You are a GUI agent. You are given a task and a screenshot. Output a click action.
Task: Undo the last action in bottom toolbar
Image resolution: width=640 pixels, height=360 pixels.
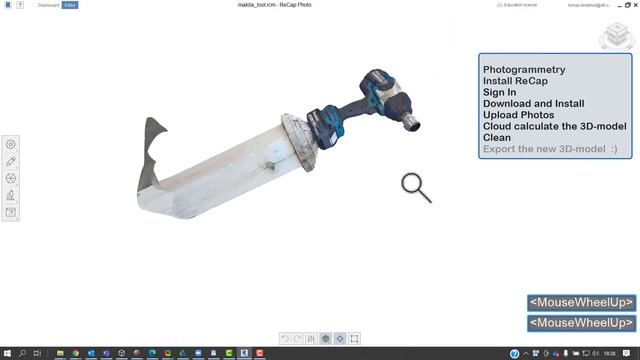285,338
